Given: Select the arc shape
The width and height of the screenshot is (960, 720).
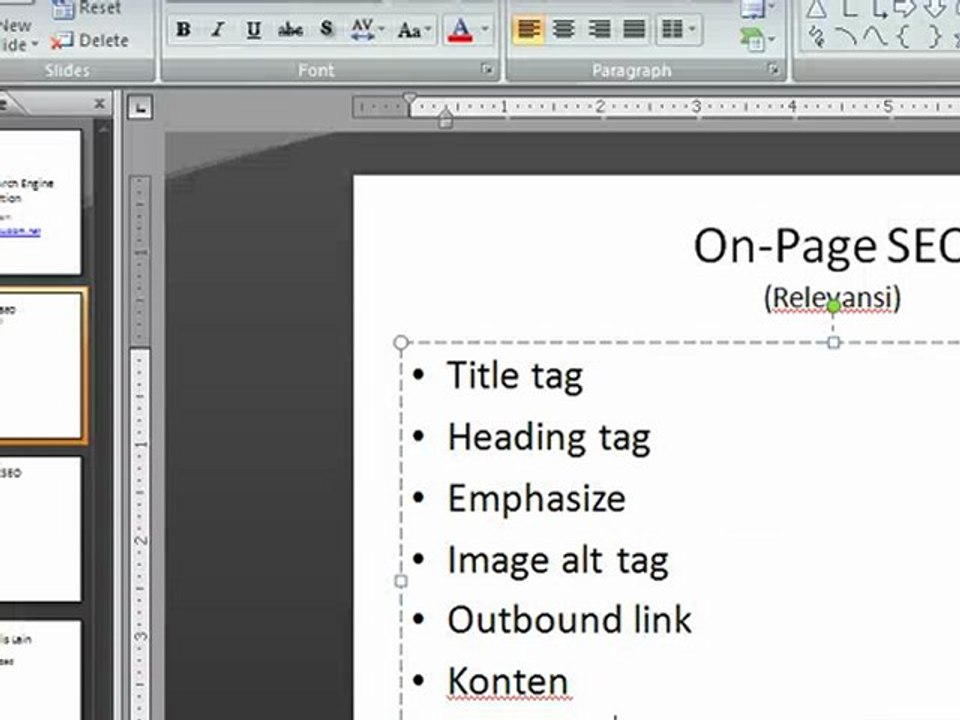Looking at the screenshot, I should point(846,37).
